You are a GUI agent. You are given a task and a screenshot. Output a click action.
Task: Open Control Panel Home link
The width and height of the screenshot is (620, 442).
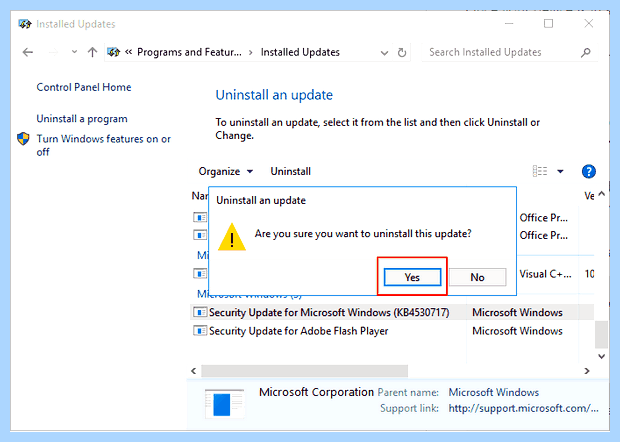coord(84,87)
